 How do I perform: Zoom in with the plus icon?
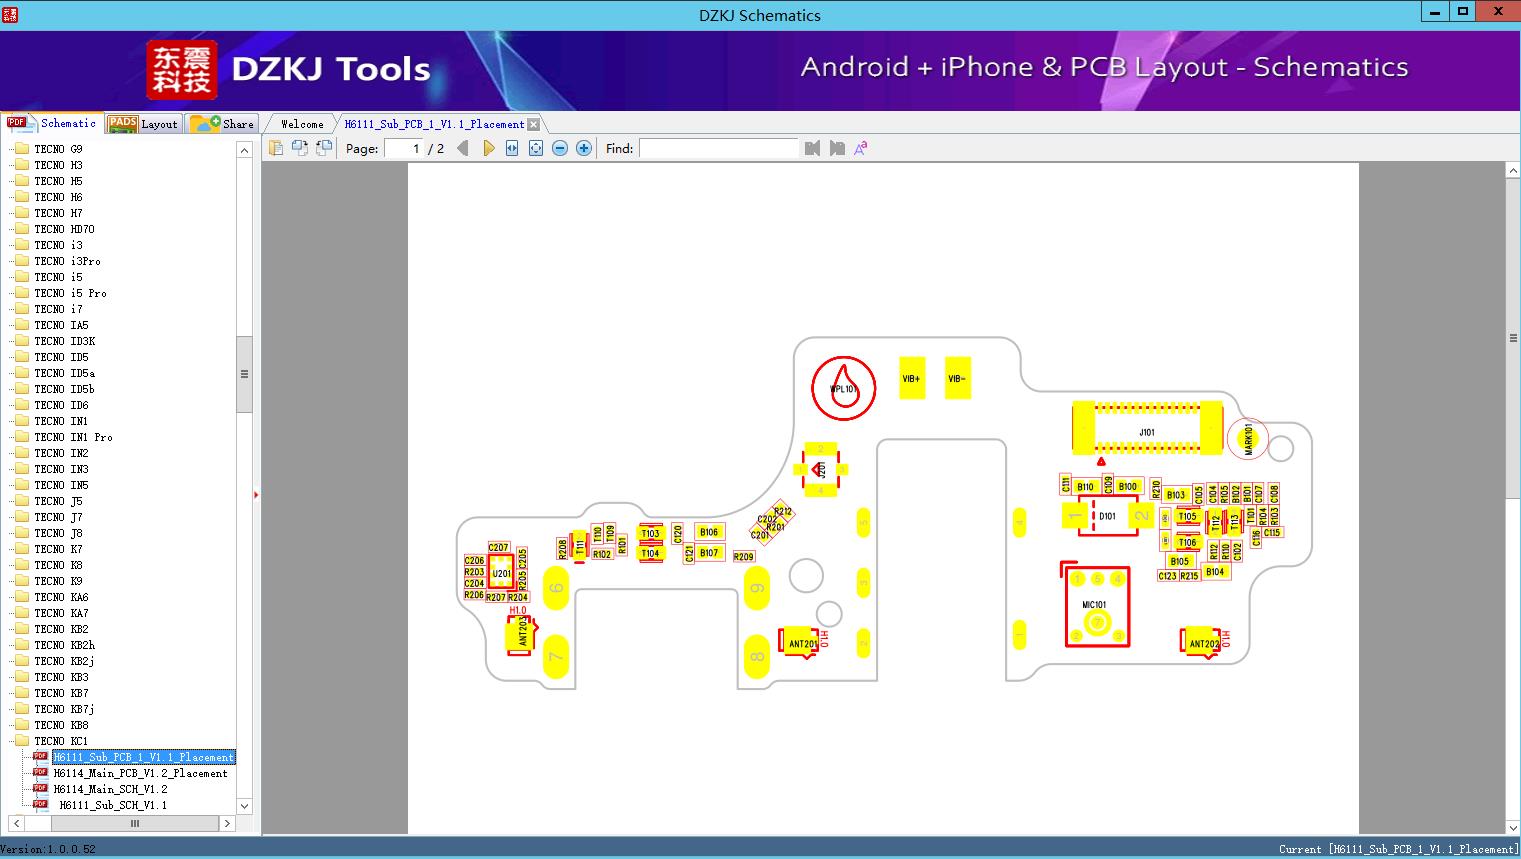click(x=584, y=148)
